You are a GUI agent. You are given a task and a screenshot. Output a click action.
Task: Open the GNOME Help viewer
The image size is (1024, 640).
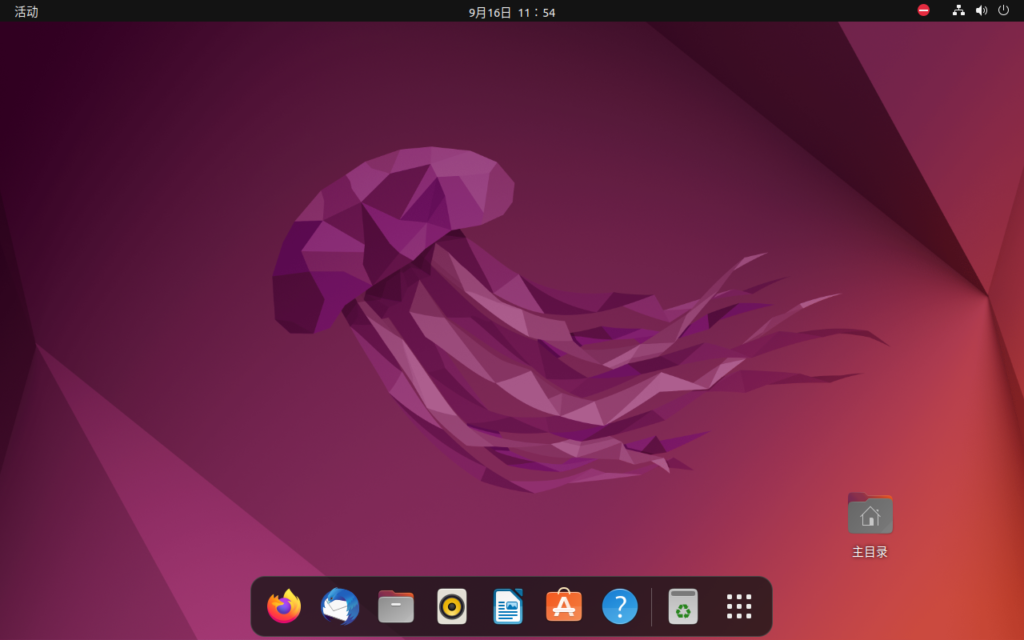[x=619, y=606]
